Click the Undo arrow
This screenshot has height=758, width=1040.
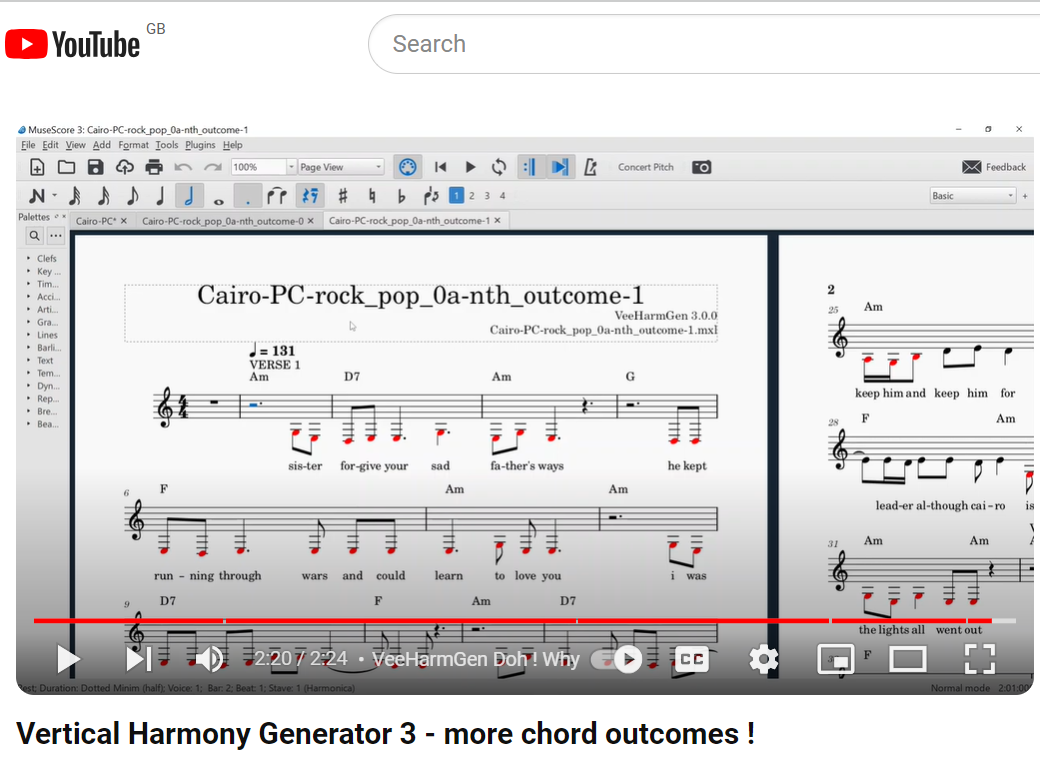pyautogui.click(x=183, y=167)
